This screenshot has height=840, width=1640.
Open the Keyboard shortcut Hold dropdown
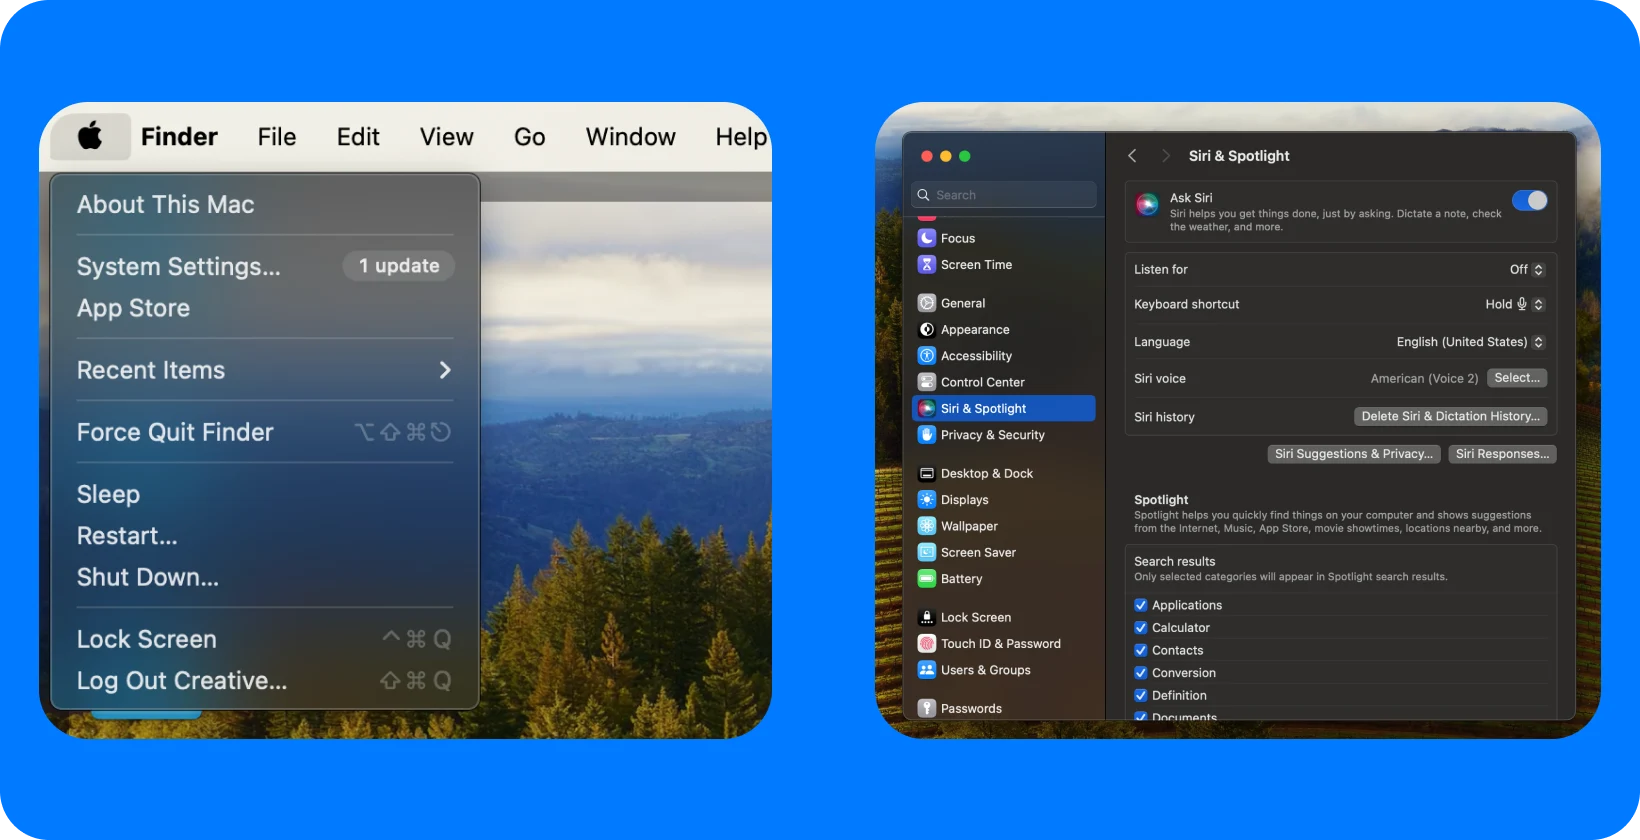pos(1515,304)
